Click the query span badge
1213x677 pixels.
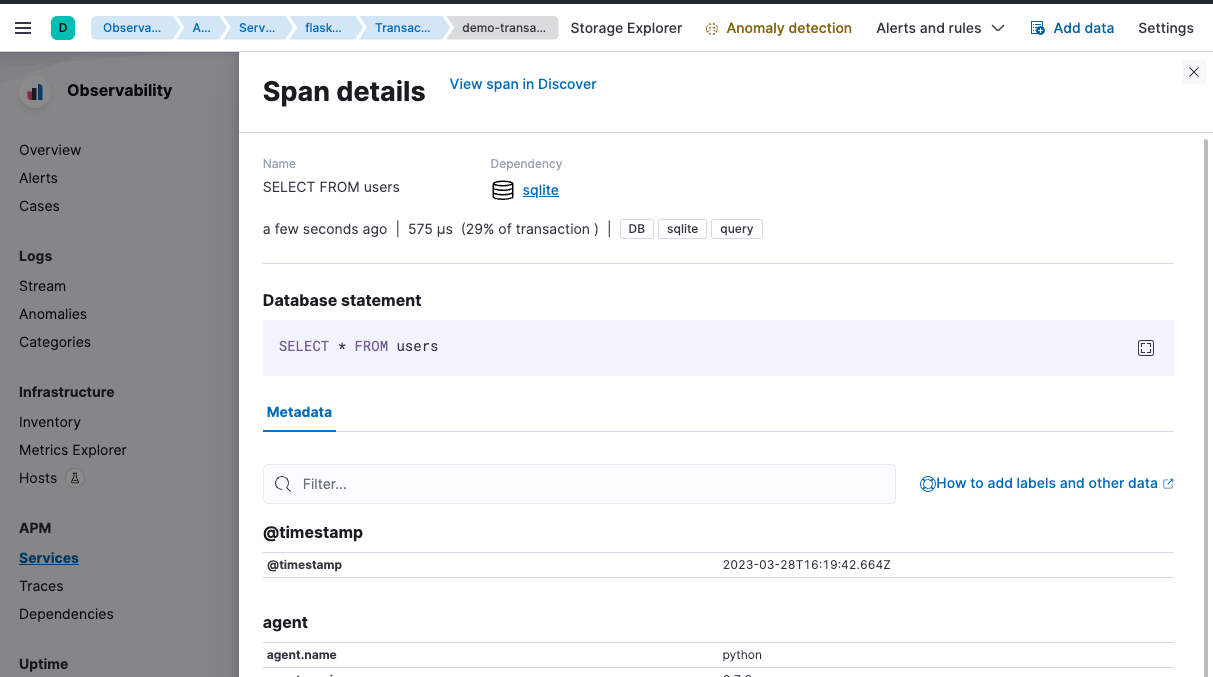click(736, 229)
